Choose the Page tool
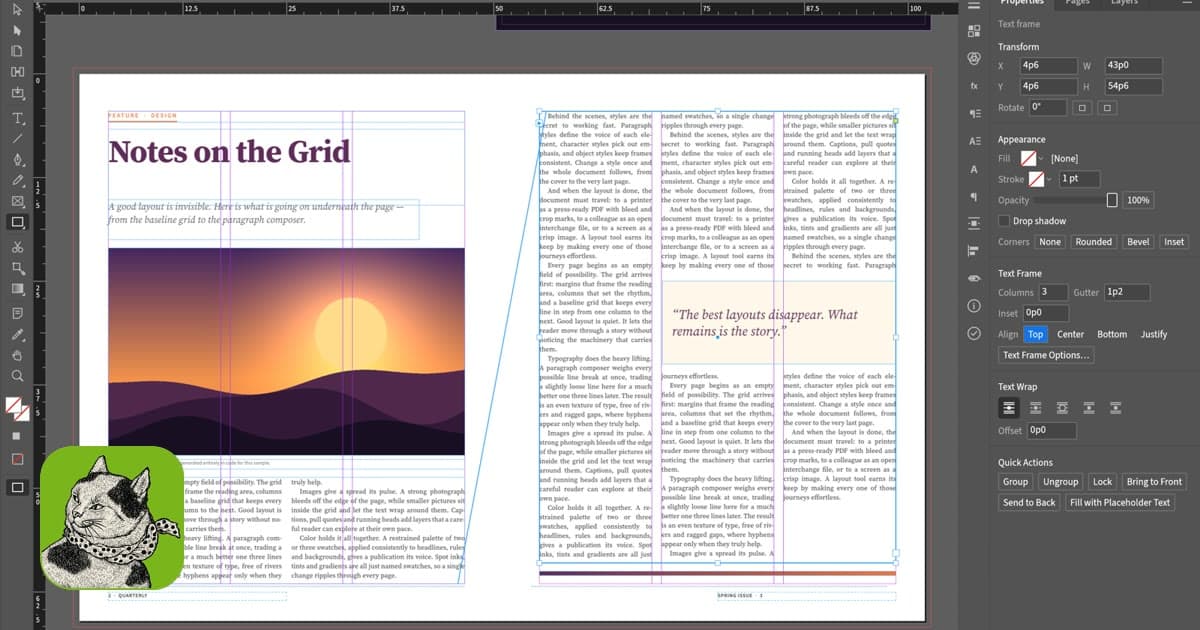Screen dimensions: 1200x630 pyautogui.click(x=18, y=51)
